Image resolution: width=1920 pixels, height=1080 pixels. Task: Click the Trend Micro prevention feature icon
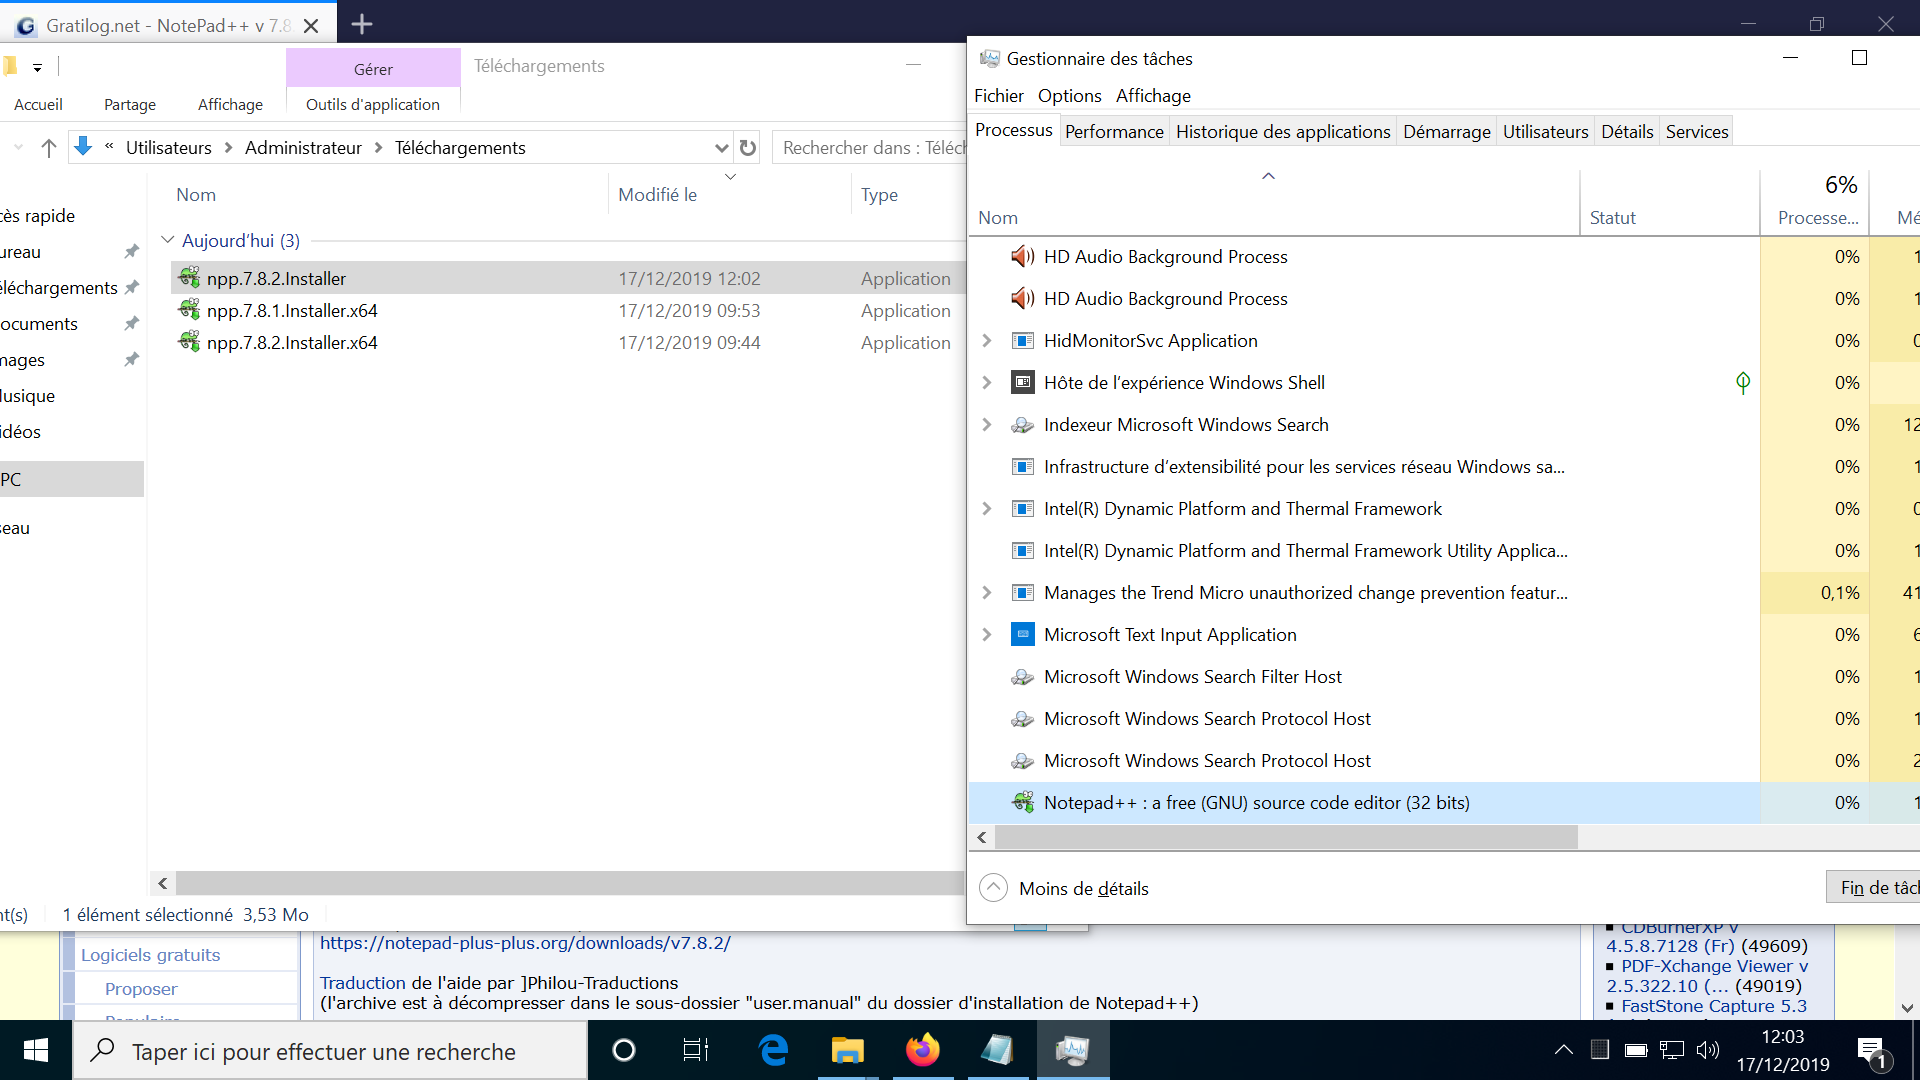click(x=1021, y=592)
